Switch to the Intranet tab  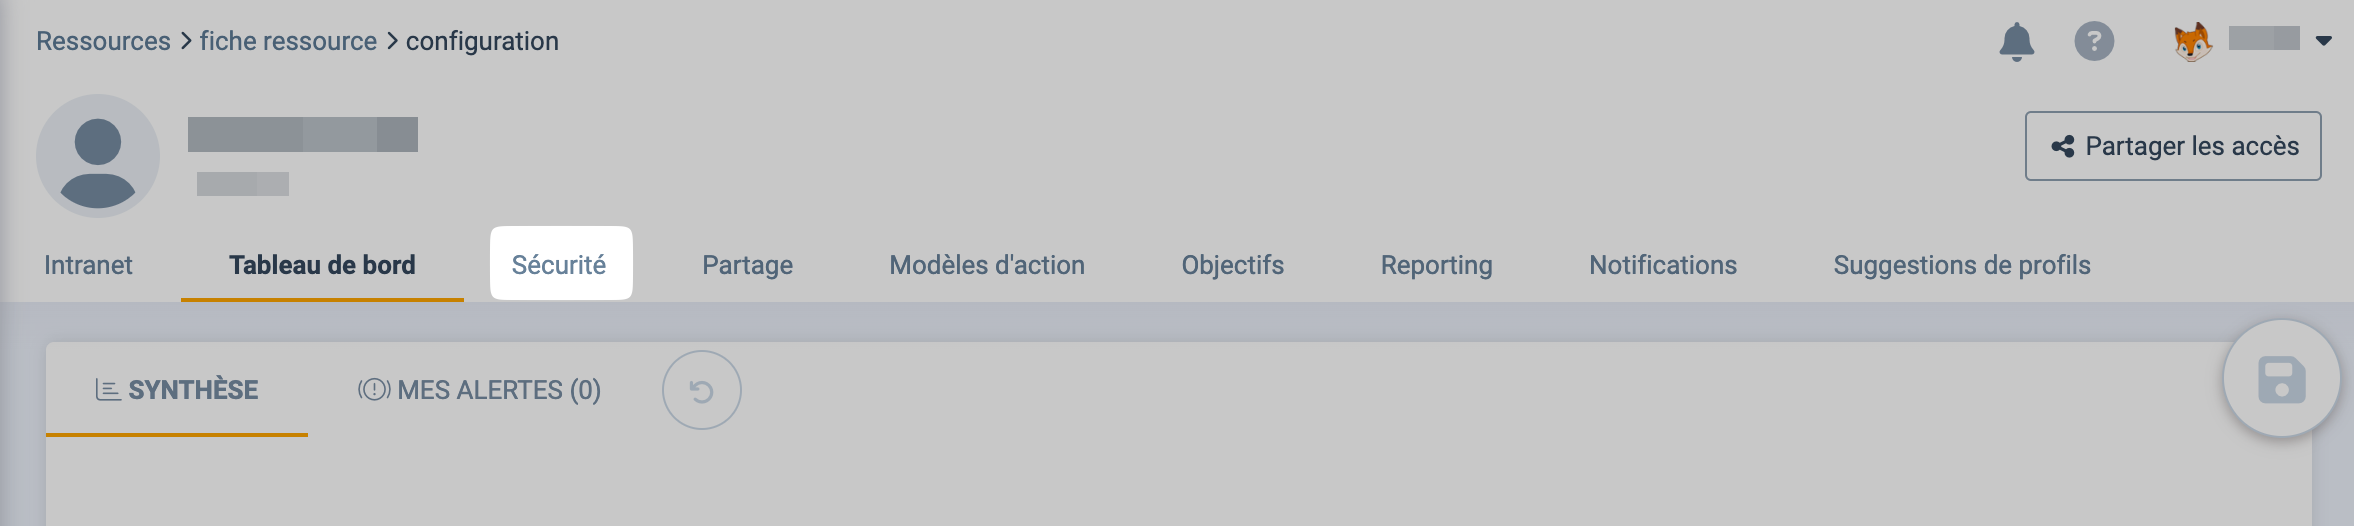click(x=88, y=265)
